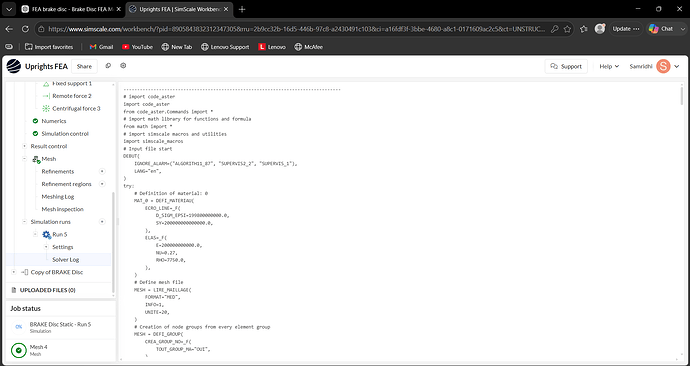The height and width of the screenshot is (366, 690).
Task: Click the Fixed support 1 triangle icon
Action: pos(46,84)
